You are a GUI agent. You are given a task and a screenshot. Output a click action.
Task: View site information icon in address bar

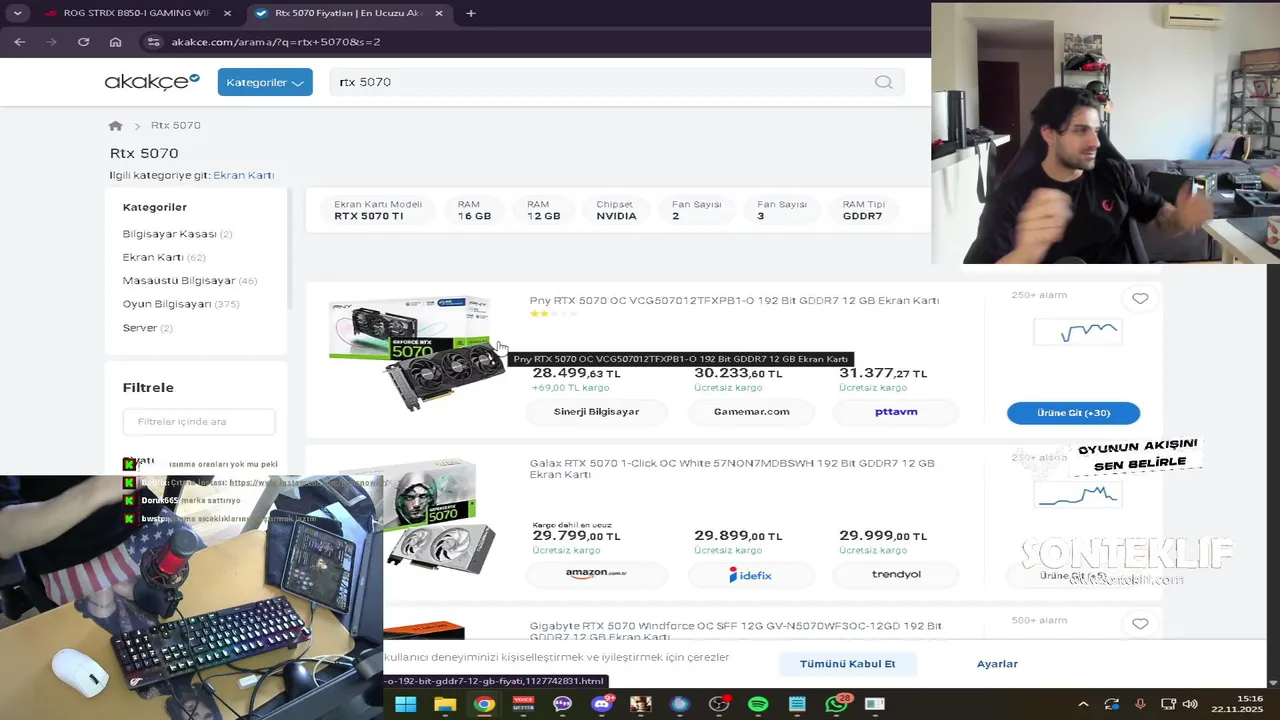point(152,42)
